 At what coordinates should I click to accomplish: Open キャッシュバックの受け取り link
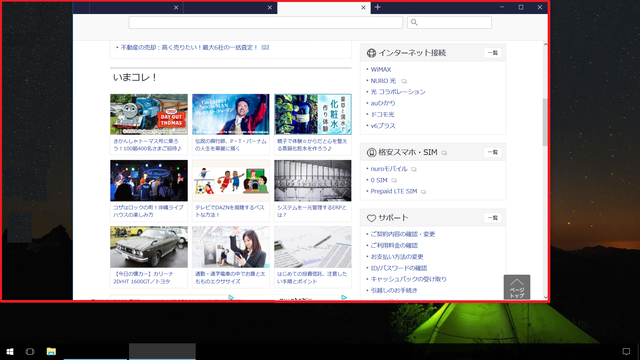408,279
